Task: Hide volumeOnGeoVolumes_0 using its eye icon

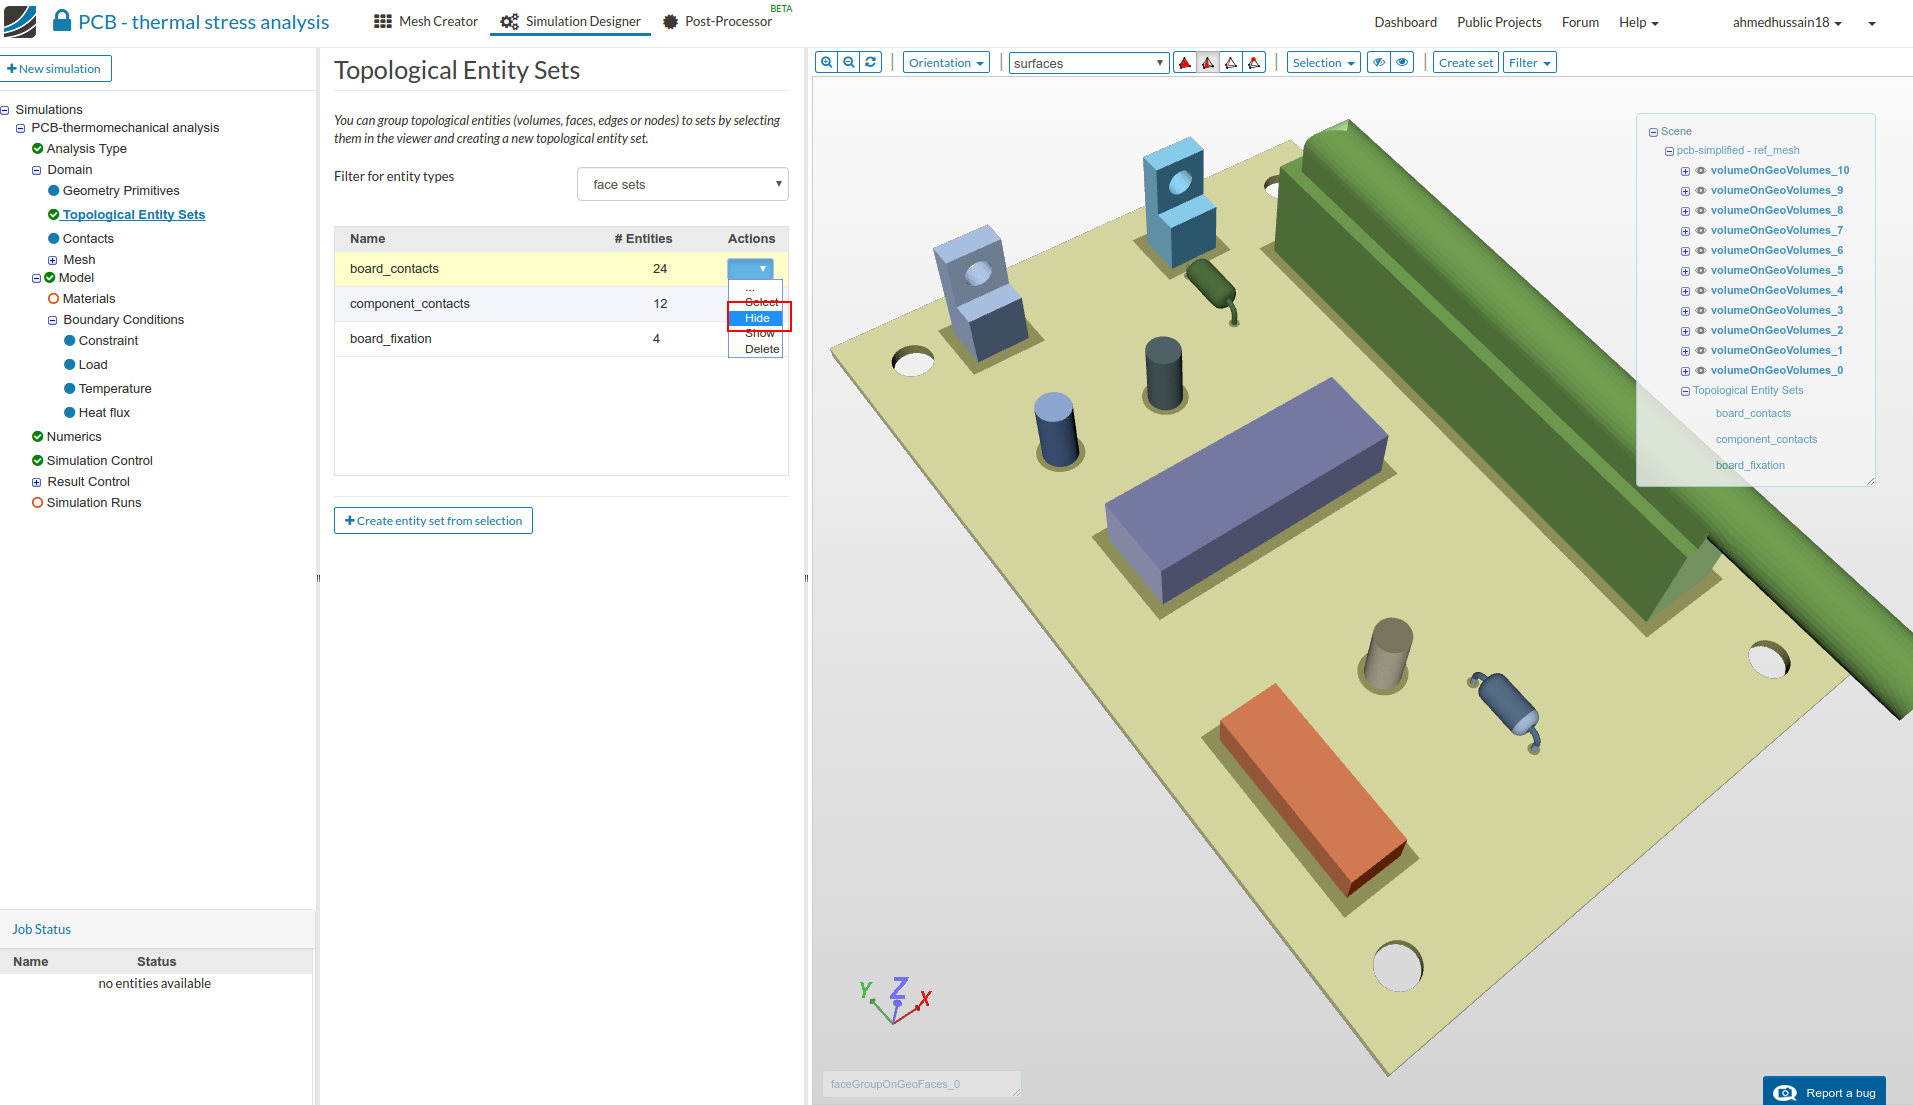Action: point(1701,371)
